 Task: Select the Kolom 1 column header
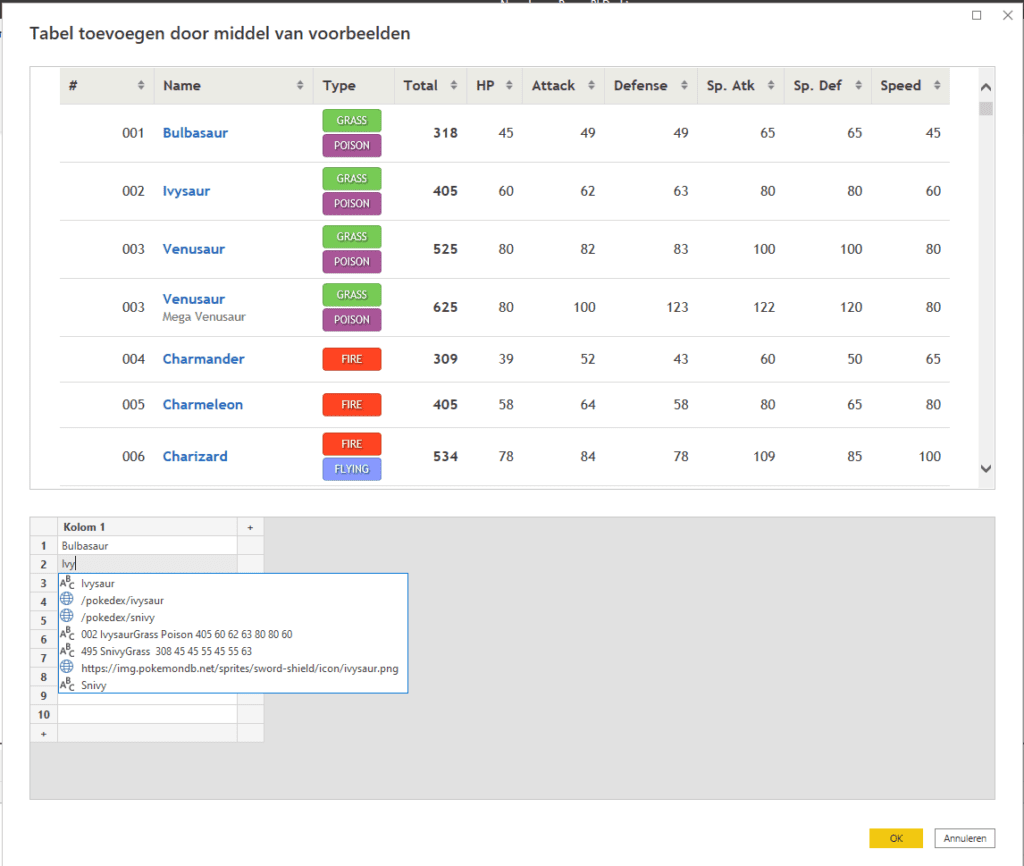click(148, 527)
